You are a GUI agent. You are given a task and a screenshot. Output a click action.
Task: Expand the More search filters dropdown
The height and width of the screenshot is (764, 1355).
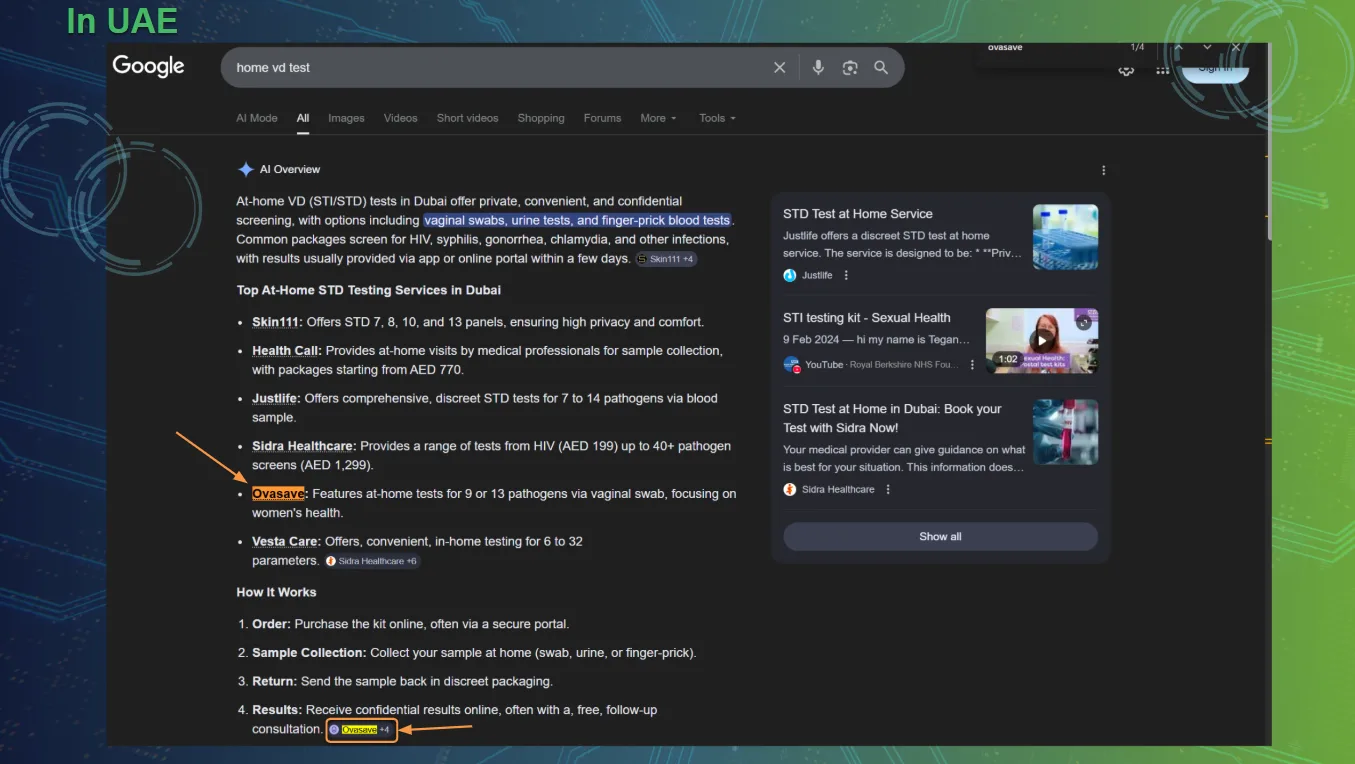[x=658, y=118]
